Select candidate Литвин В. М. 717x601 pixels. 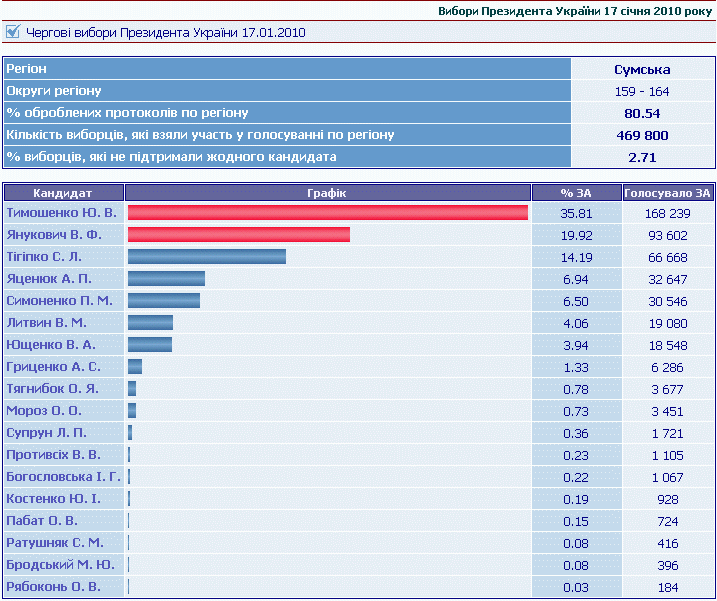47,323
